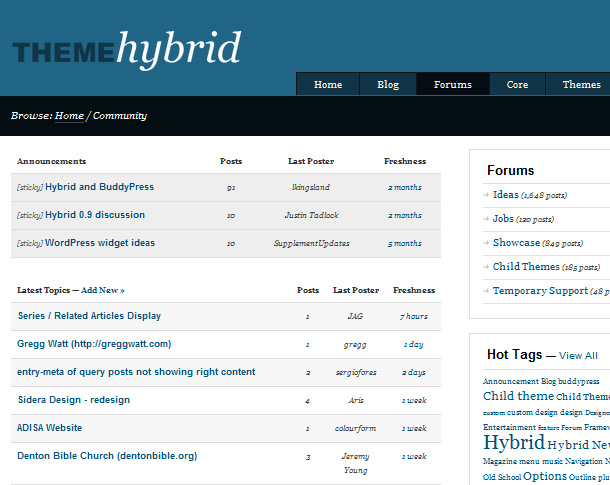Open the Blog navigation tab
The height and width of the screenshot is (485, 610).
pos(388,84)
